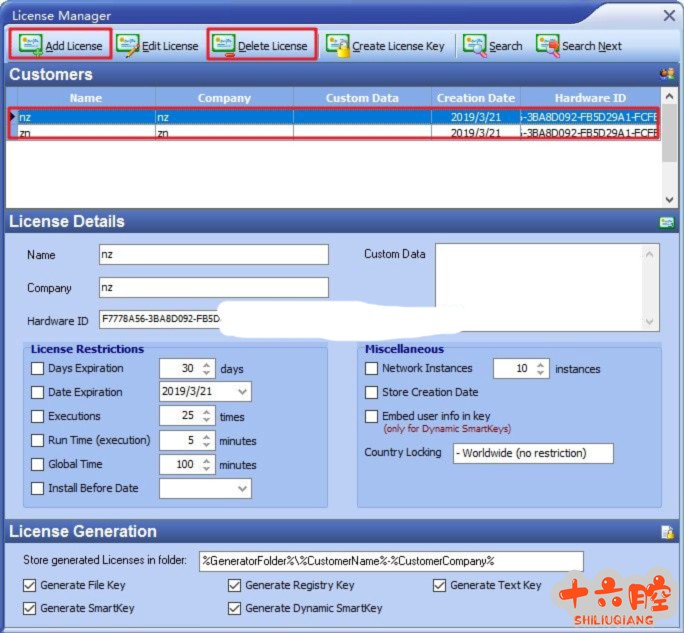Enable the Days Expiration checkbox
The width and height of the screenshot is (684, 633).
[x=38, y=369]
